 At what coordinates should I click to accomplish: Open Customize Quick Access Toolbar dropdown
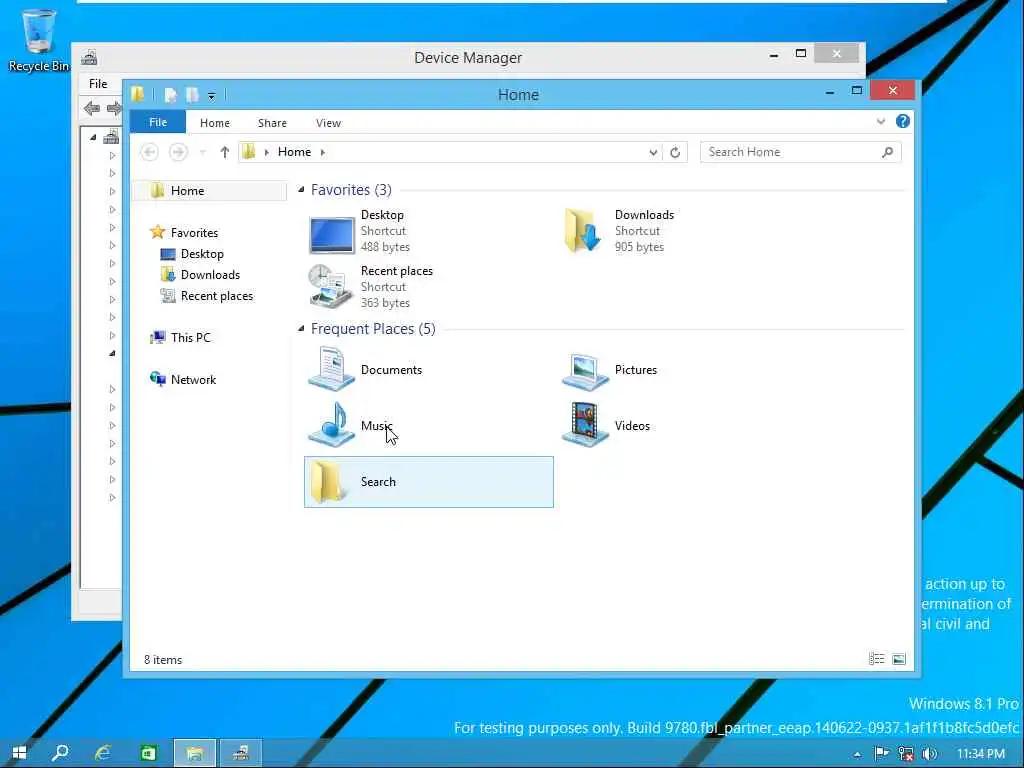pyautogui.click(x=212, y=96)
